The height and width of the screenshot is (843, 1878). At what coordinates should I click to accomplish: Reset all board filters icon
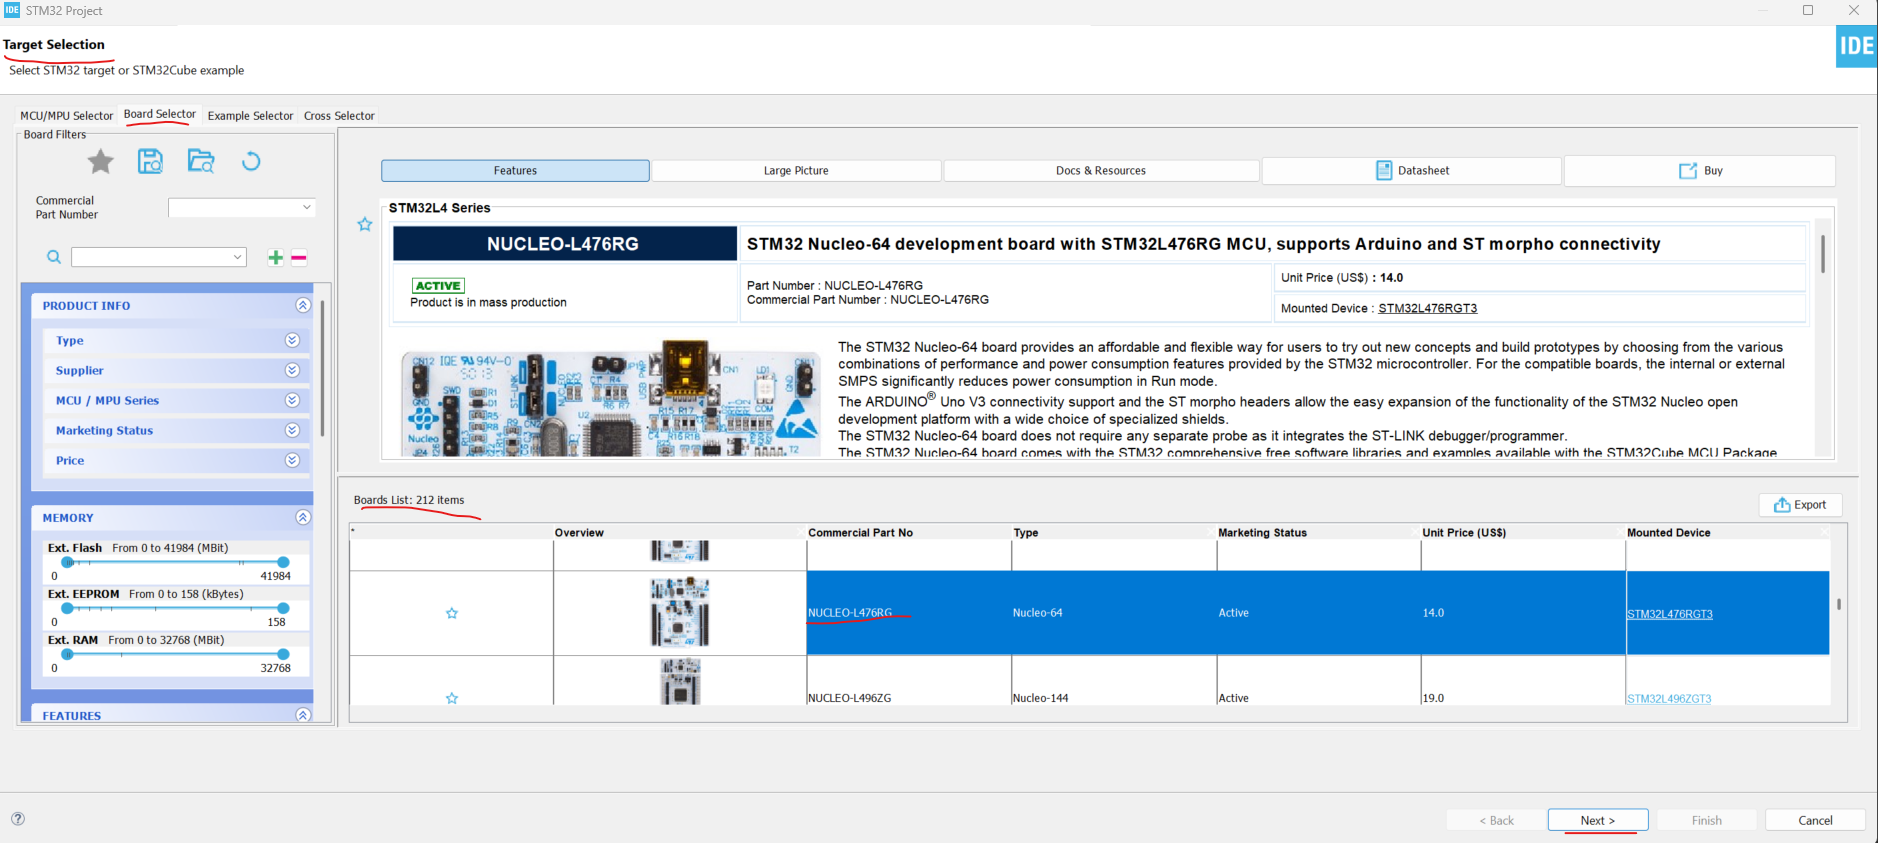pos(251,161)
